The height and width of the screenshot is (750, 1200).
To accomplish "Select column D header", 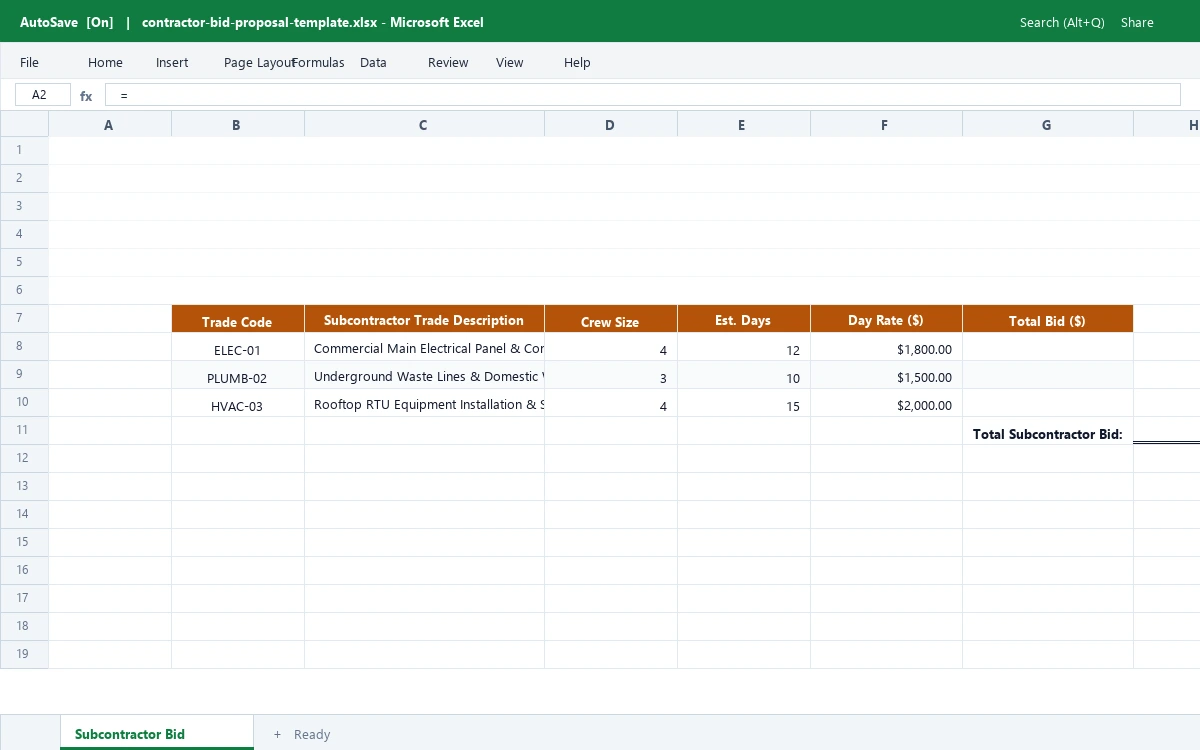I will (x=611, y=124).
